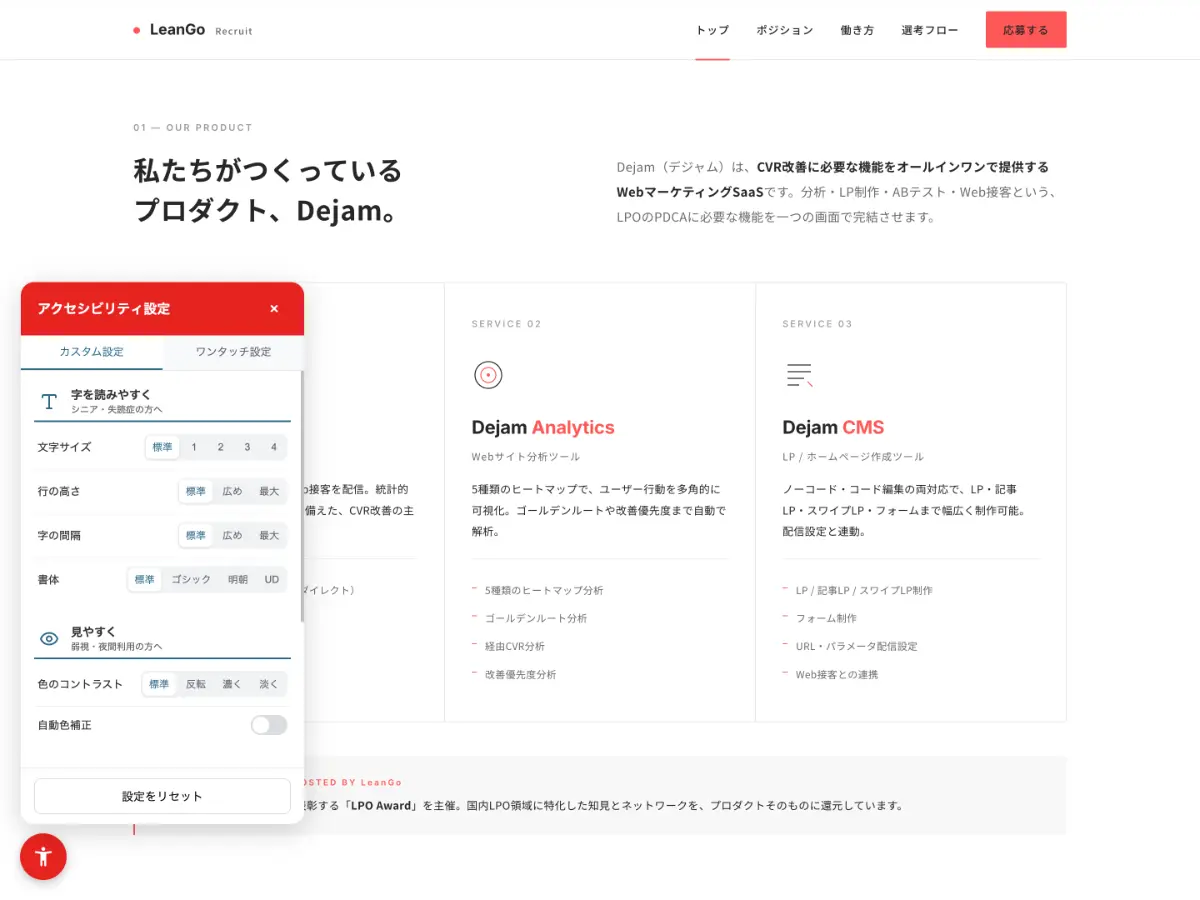The width and height of the screenshot is (1200, 900).
Task: Click the 色のコントラスト label
Action: [80, 684]
